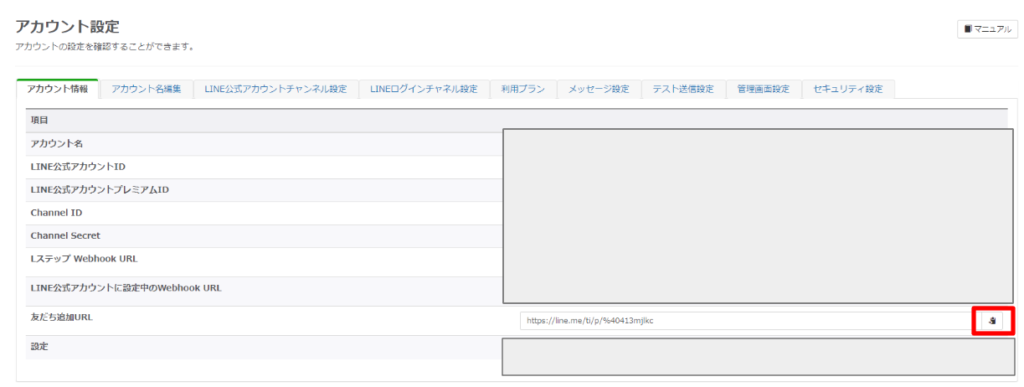Viewport: 1024px width, 387px height.
Task: Click the Channel Secret row label
Action: pyautogui.click(x=65, y=236)
